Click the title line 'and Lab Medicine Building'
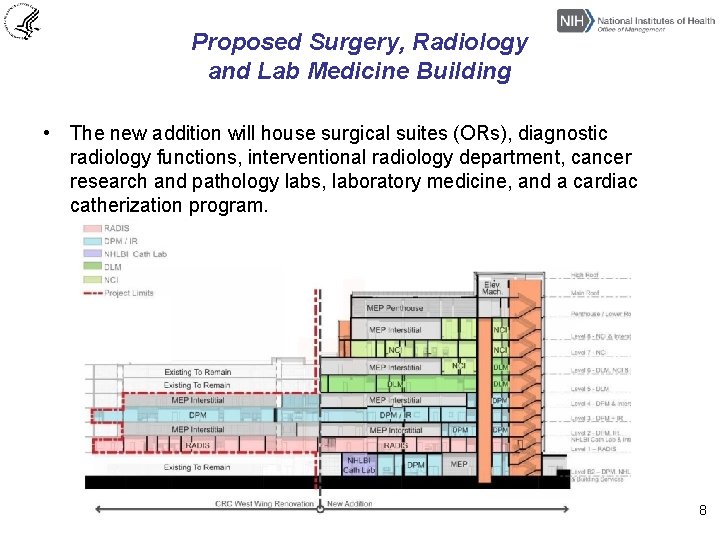The width and height of the screenshot is (720, 540). pyautogui.click(x=360, y=71)
